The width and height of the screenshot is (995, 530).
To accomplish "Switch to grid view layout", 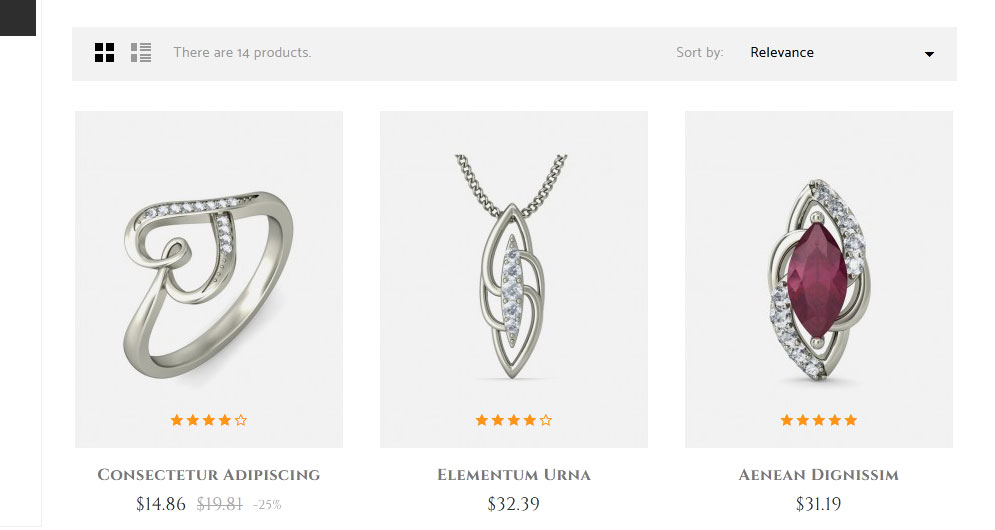I will (104, 53).
